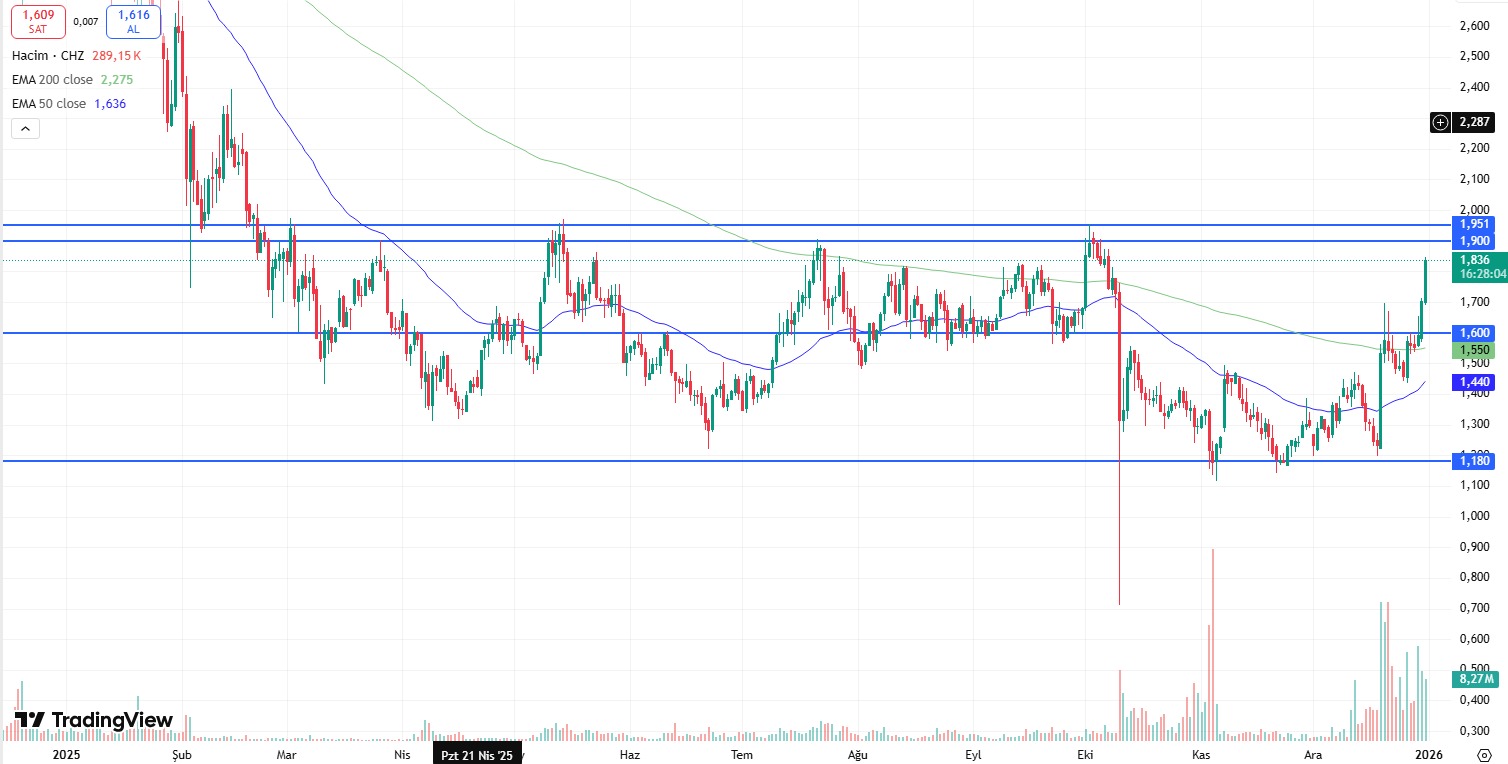Select the EMA 50 close indicator legend

(x=49, y=104)
